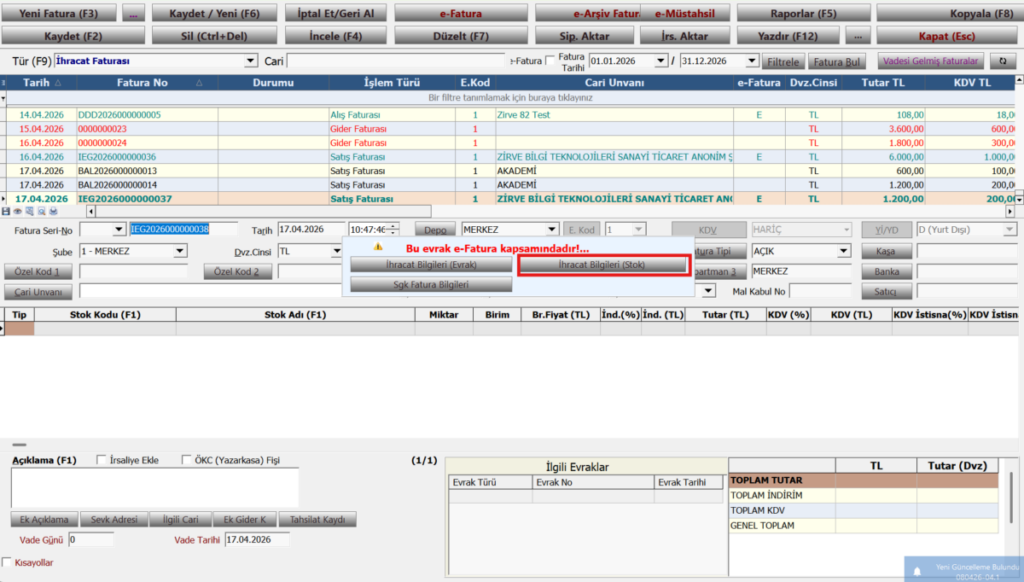1024x582 pixels.
Task: Click the e-Müstahsil button
Action: click(x=684, y=14)
